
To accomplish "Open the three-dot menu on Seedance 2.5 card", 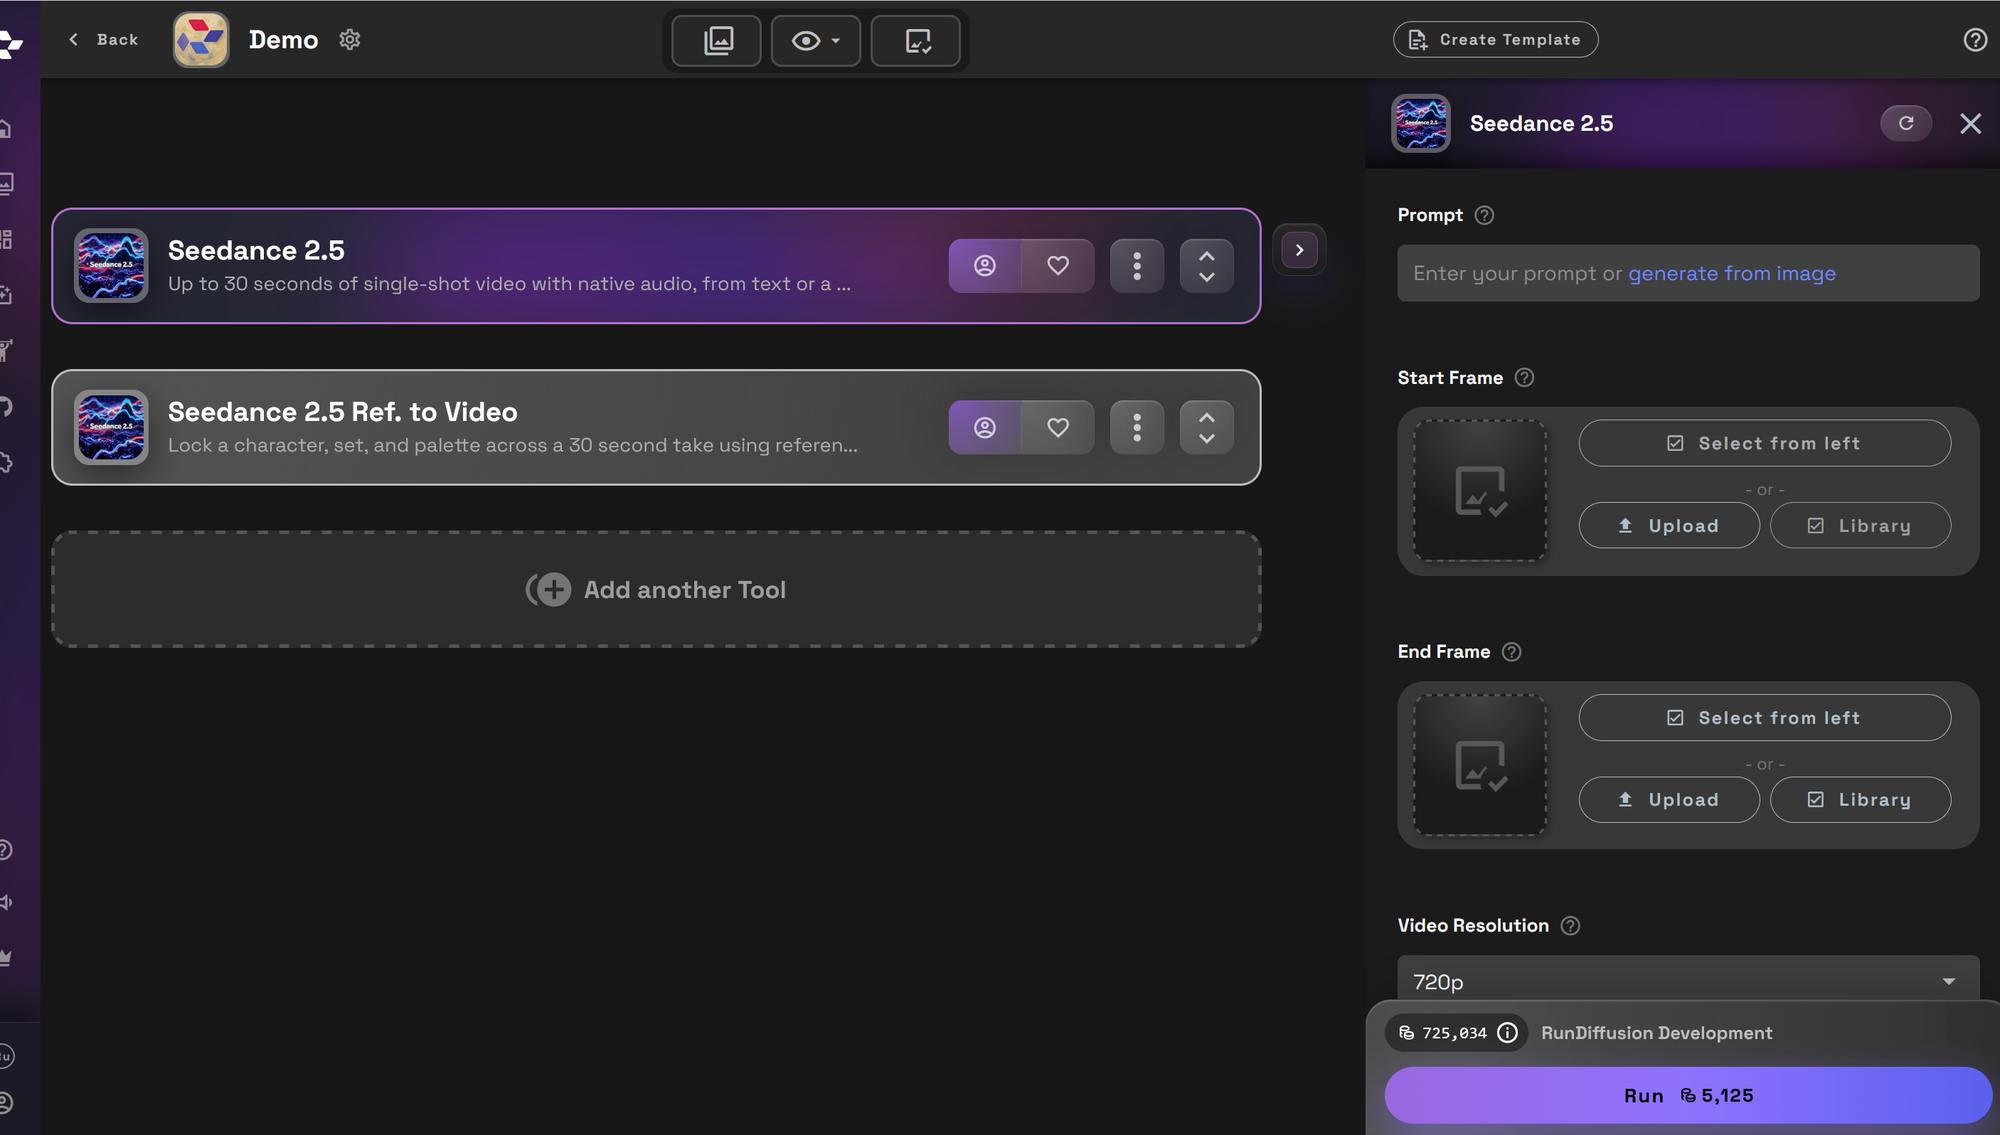I will click(x=1137, y=266).
